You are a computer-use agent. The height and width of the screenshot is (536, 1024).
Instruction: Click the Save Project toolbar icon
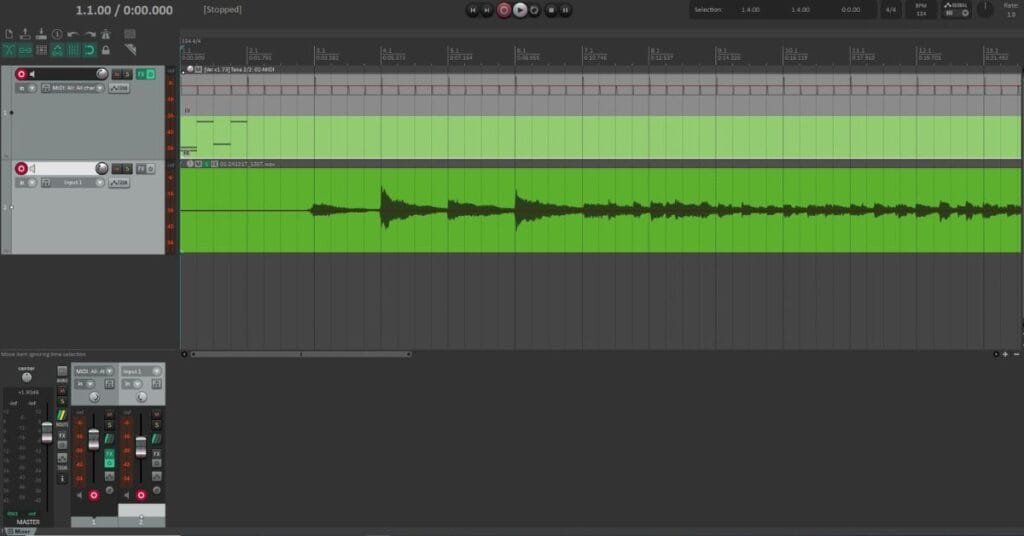[x=40, y=34]
